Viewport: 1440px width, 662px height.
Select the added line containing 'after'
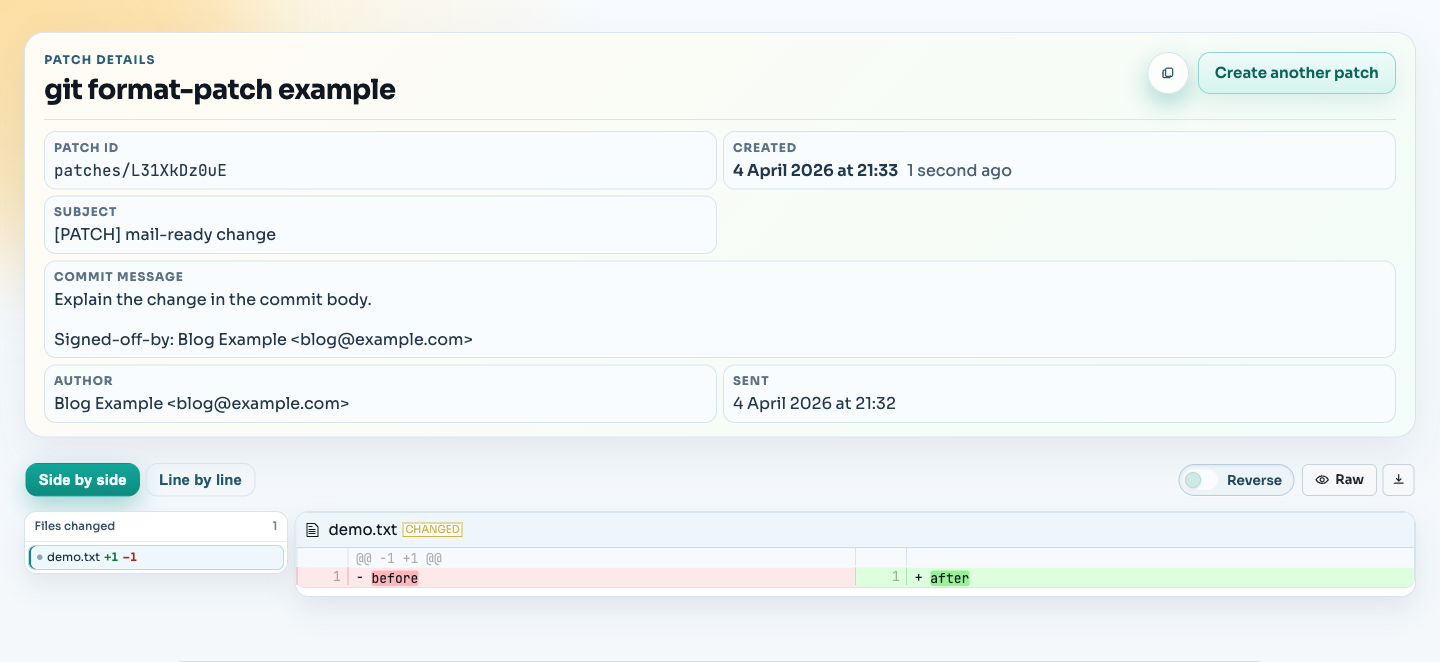coord(950,578)
